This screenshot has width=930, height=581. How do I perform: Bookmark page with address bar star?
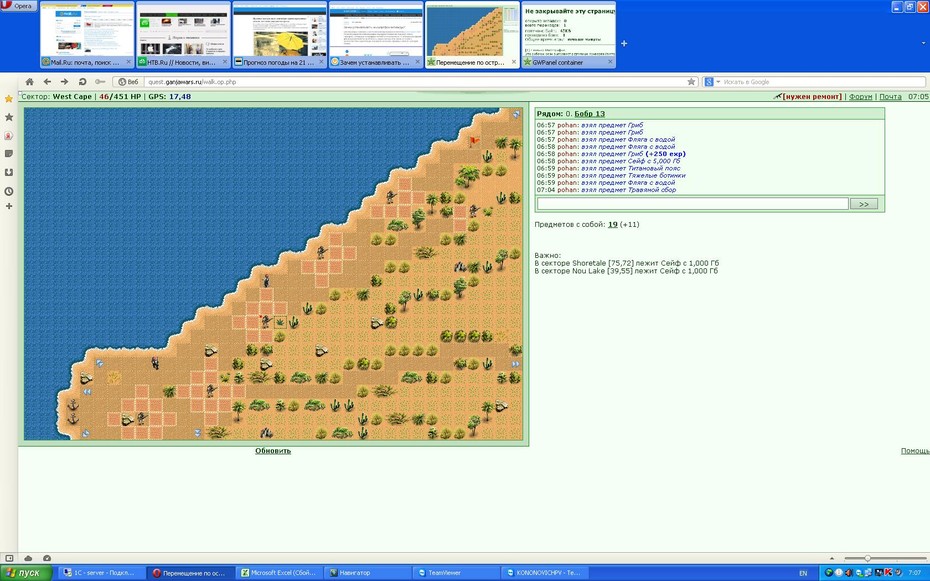click(x=691, y=82)
